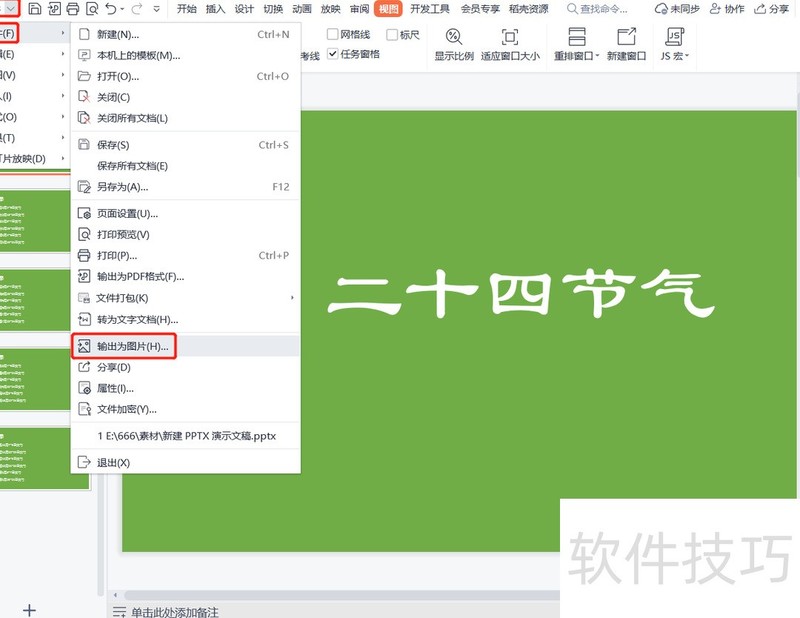Click the 适应窗口大小 fit window icon

[x=510, y=38]
